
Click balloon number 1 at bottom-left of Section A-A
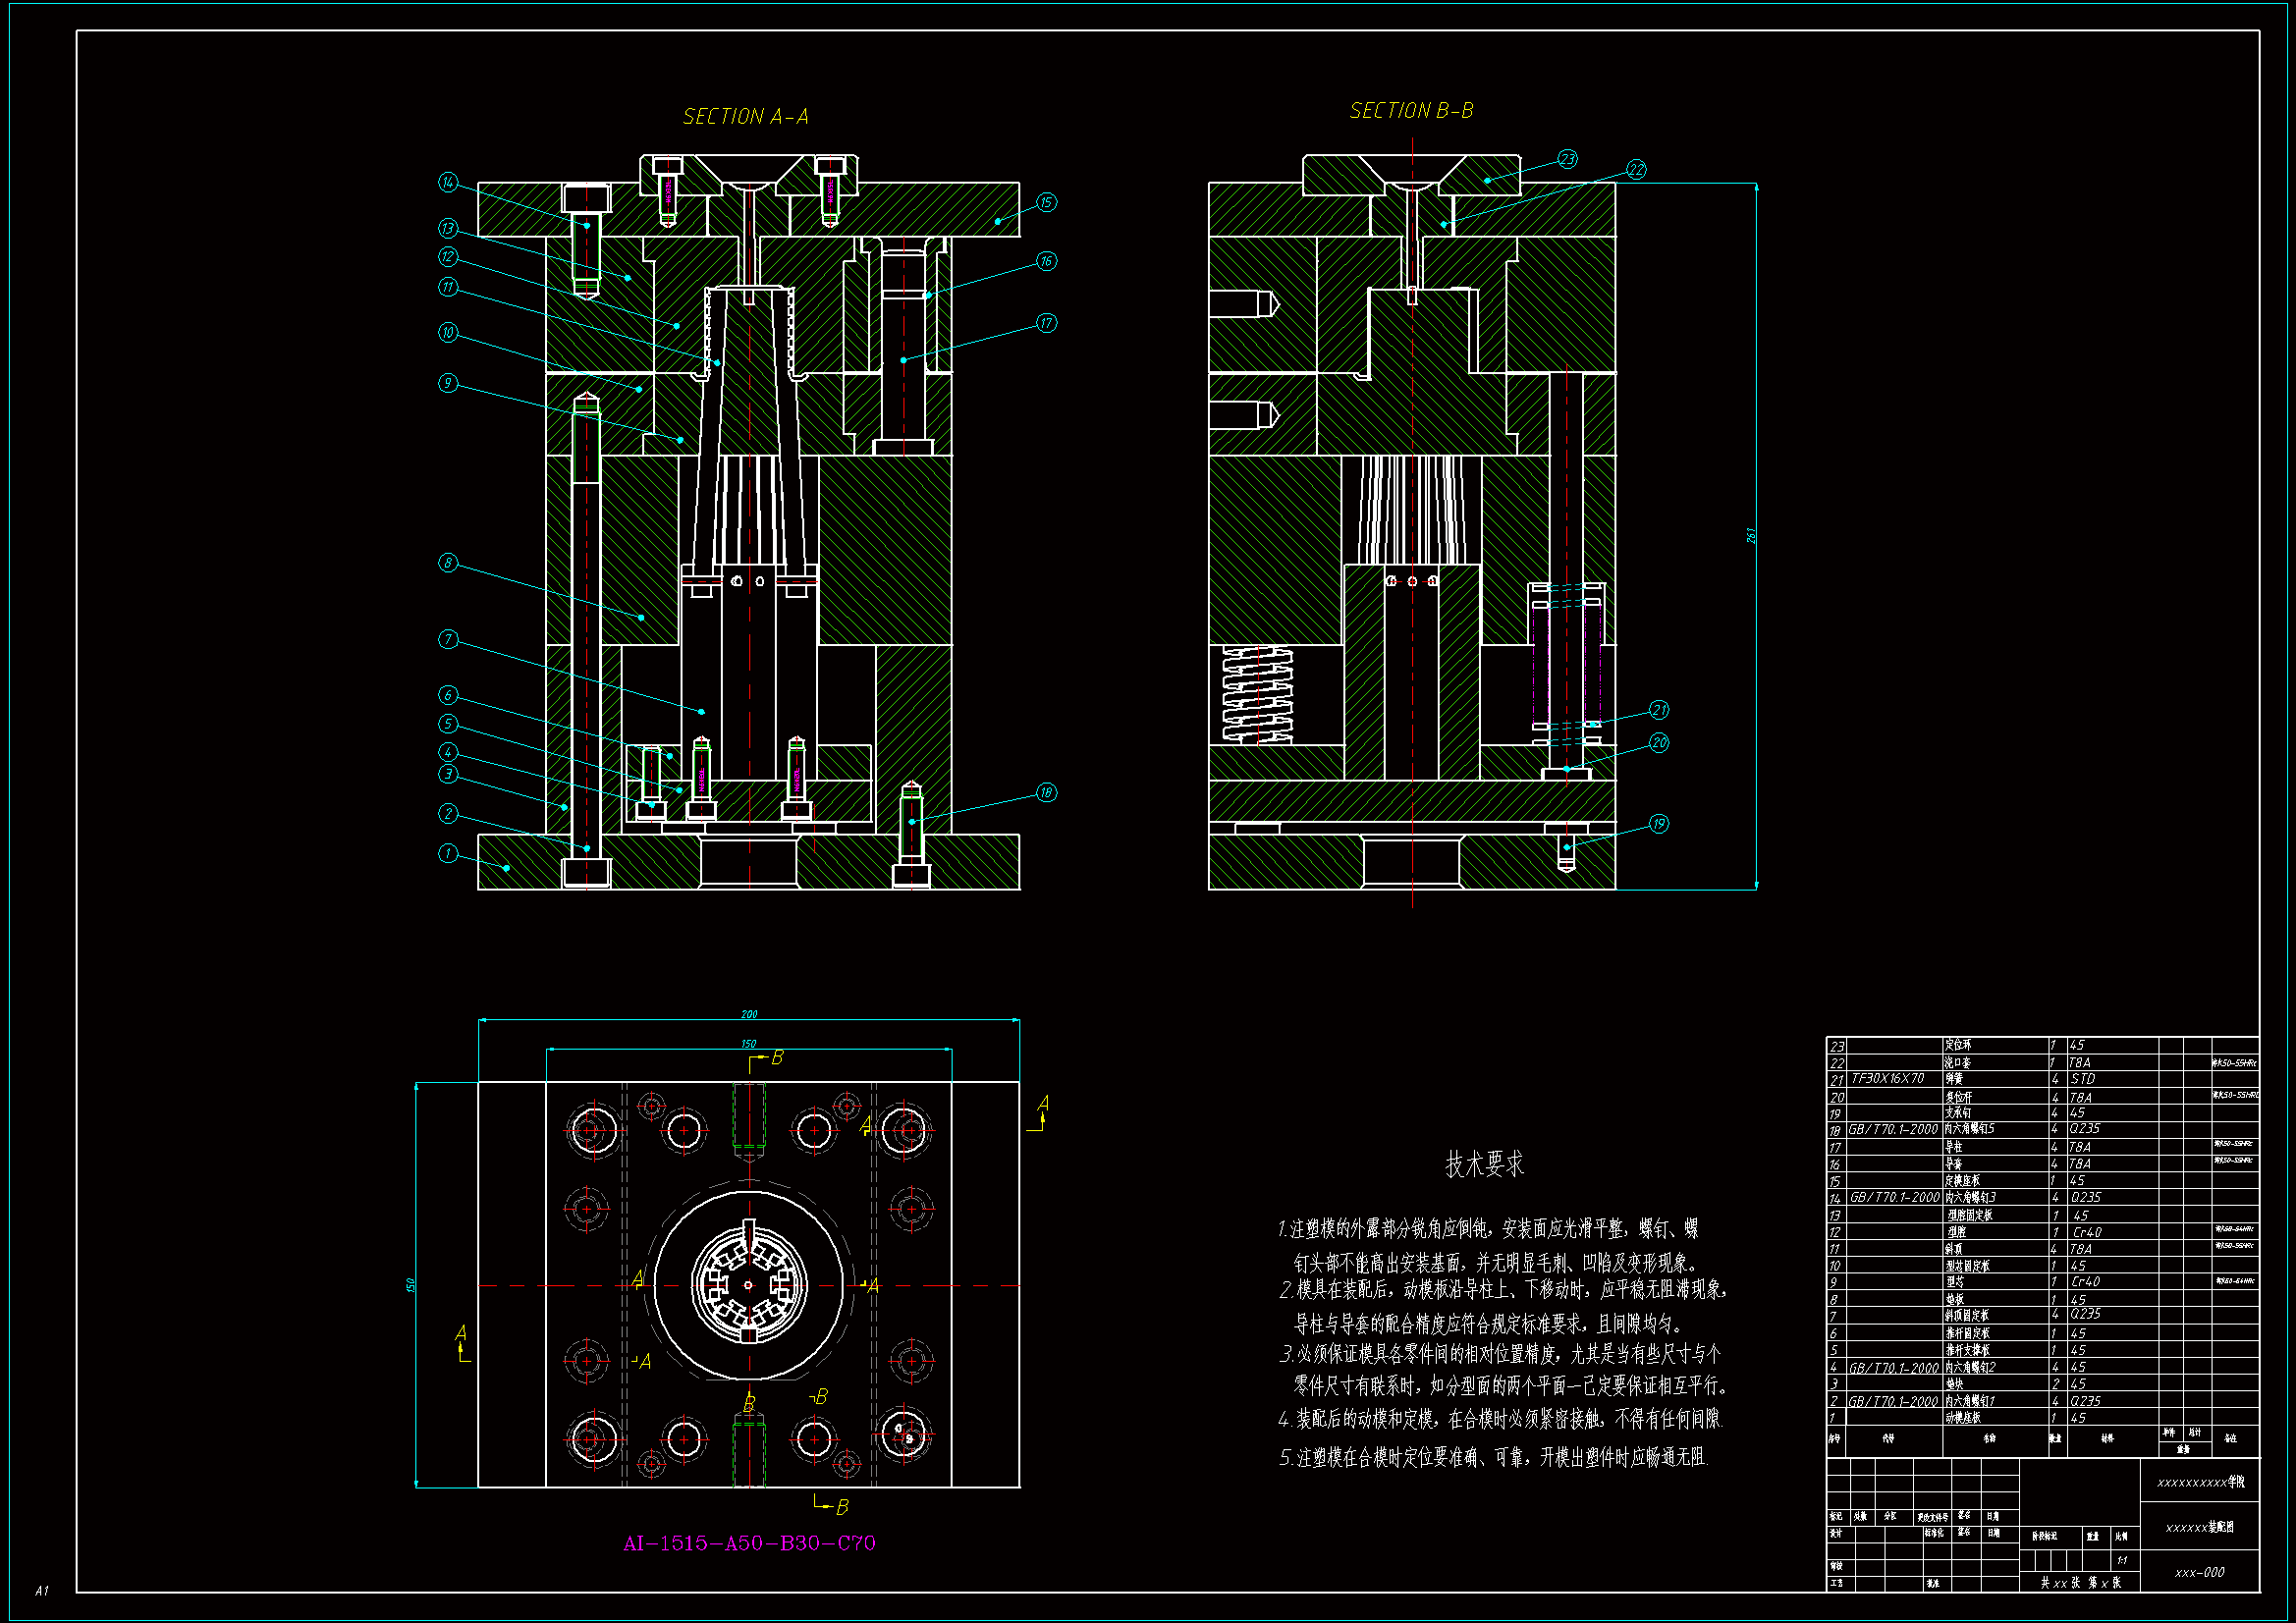tap(448, 853)
